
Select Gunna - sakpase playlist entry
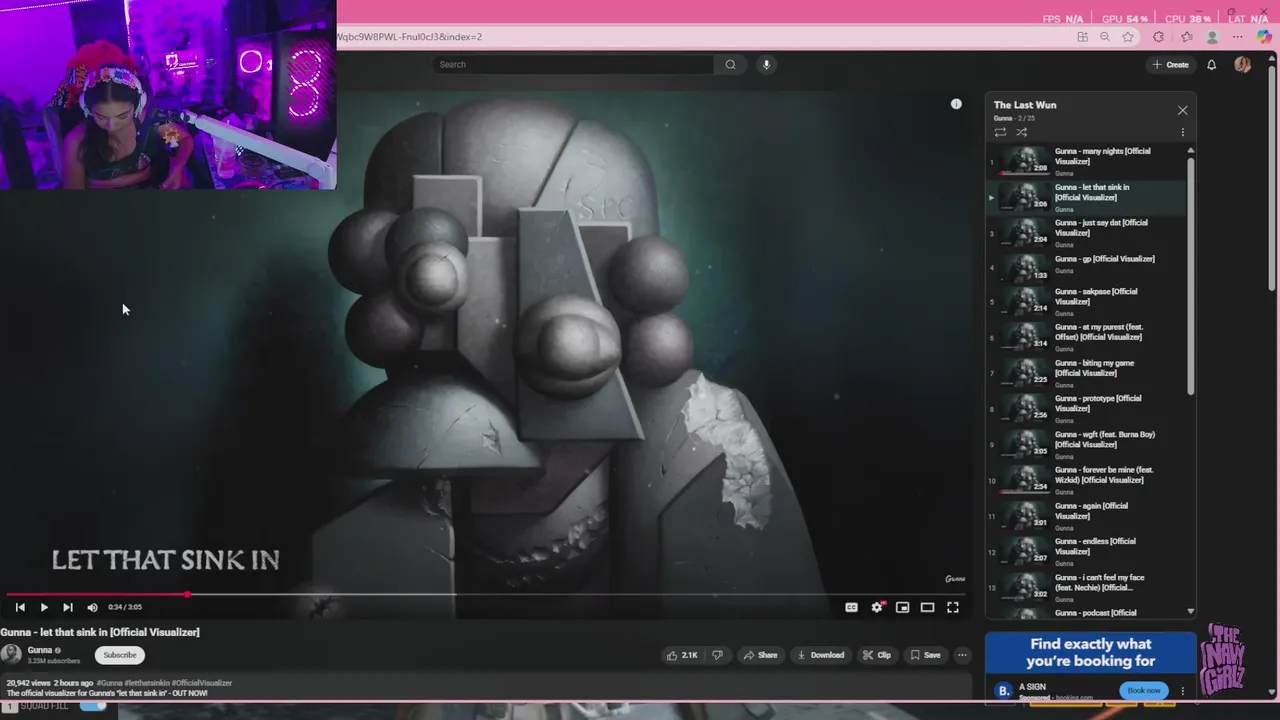tap(1087, 301)
